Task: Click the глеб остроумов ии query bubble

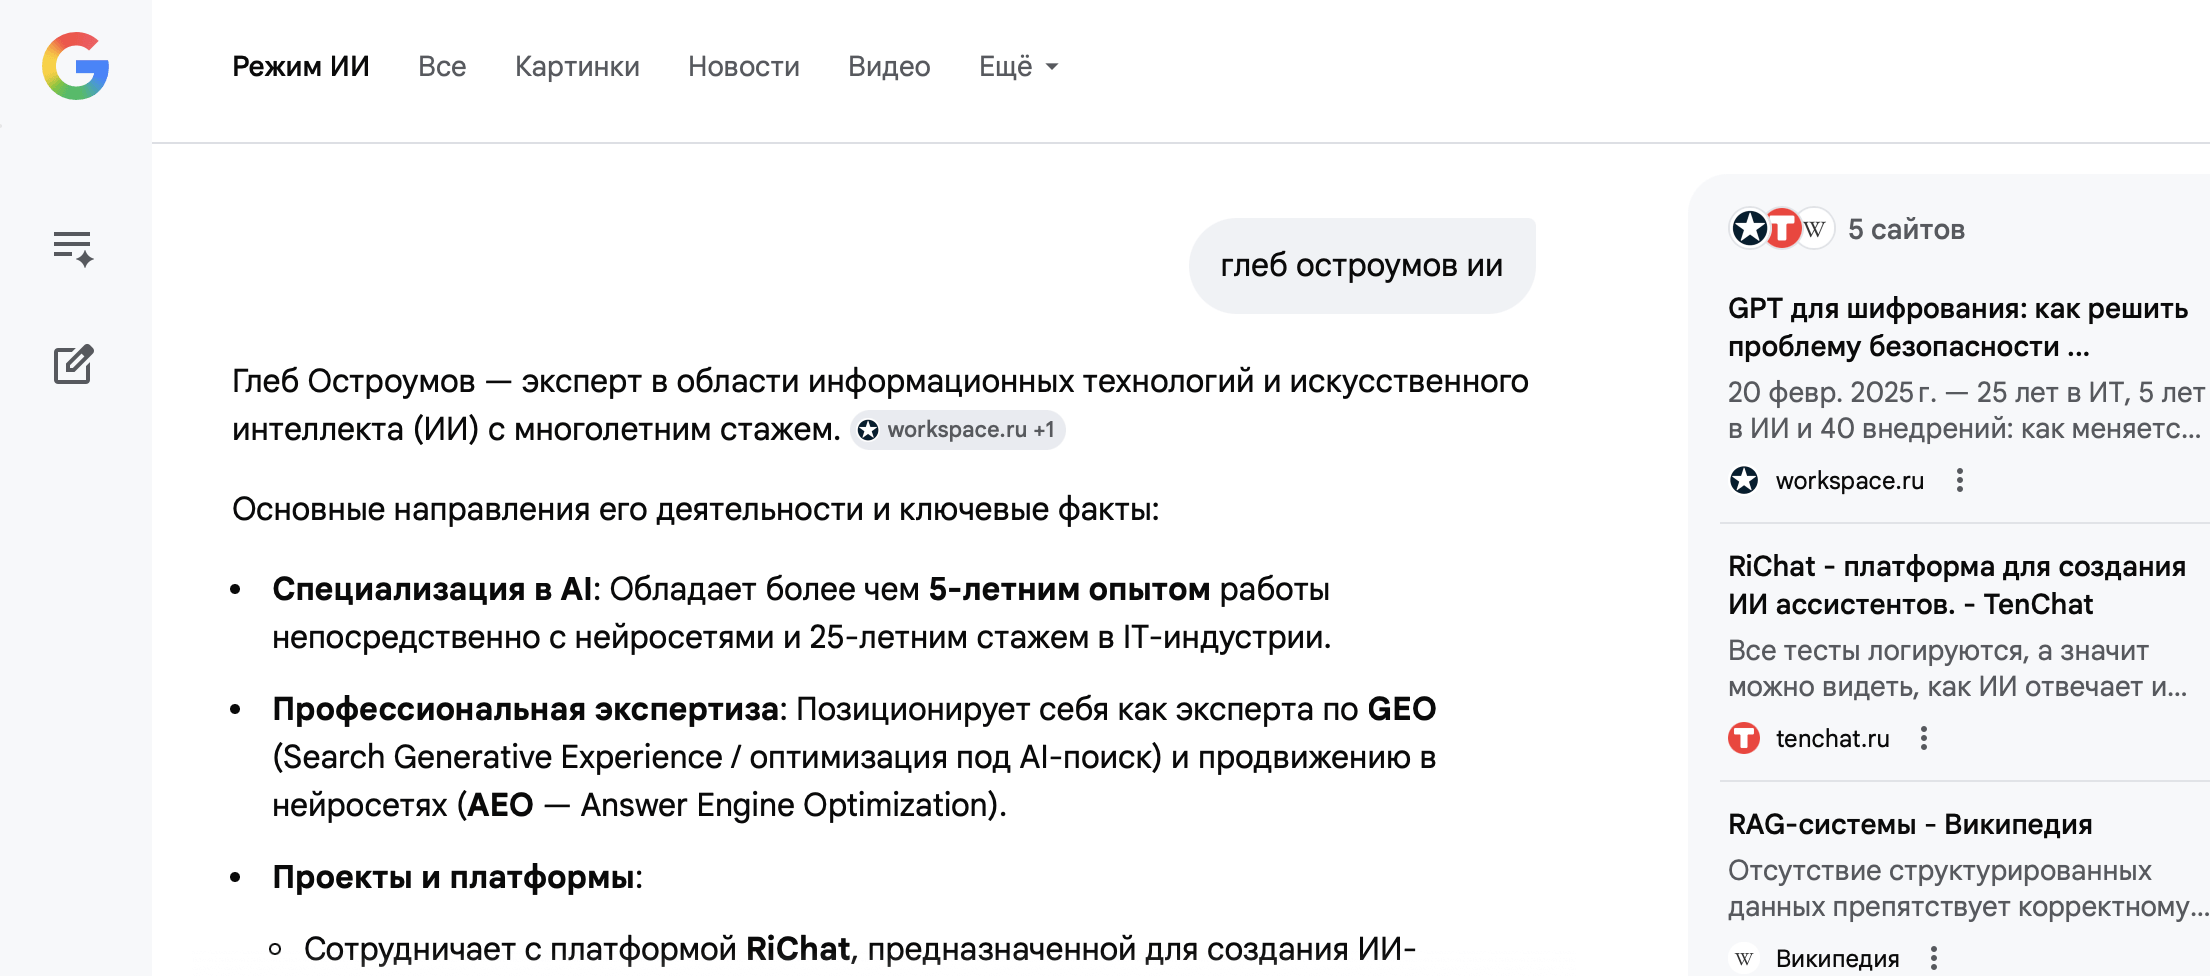Action: pos(1361,266)
